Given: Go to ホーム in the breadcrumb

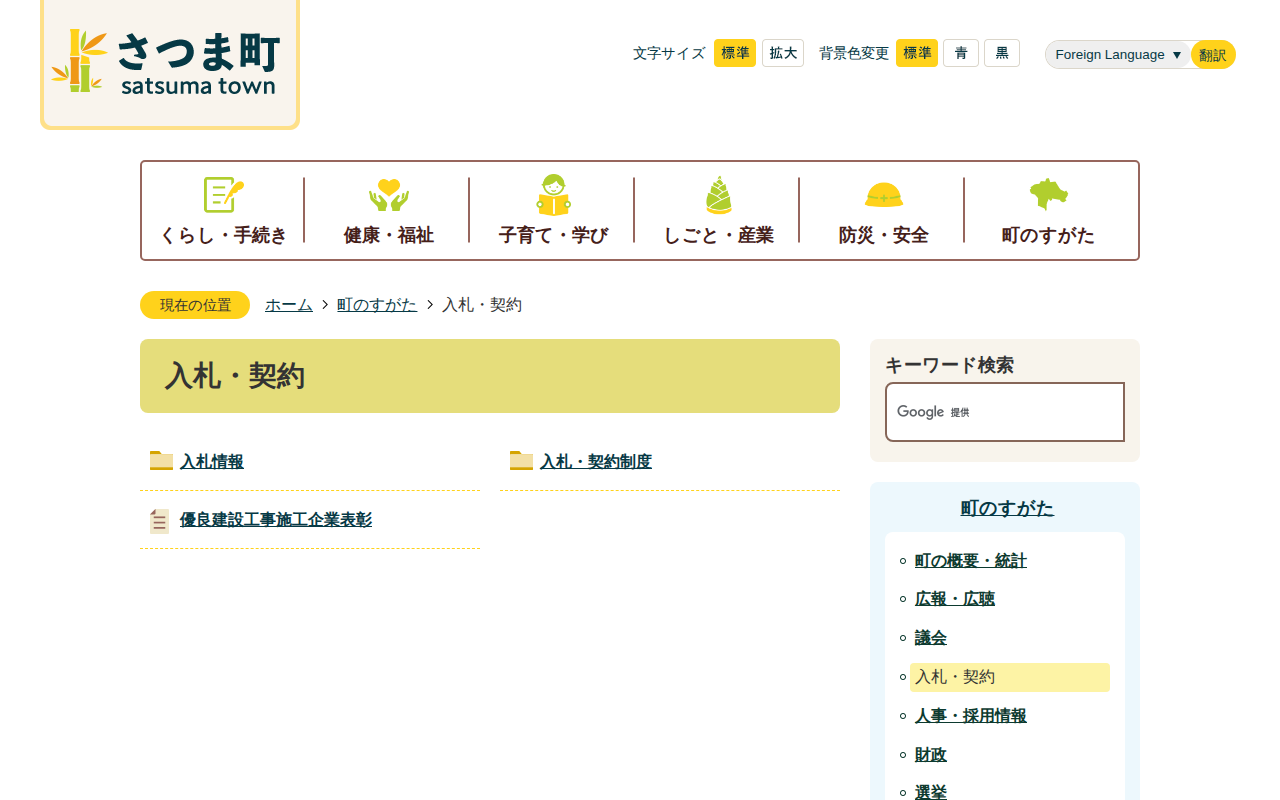Looking at the screenshot, I should point(289,305).
